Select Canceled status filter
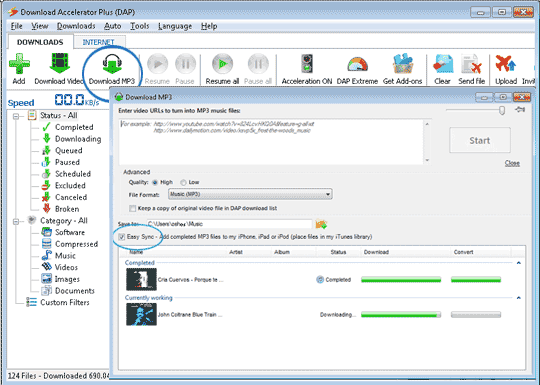 [71, 197]
